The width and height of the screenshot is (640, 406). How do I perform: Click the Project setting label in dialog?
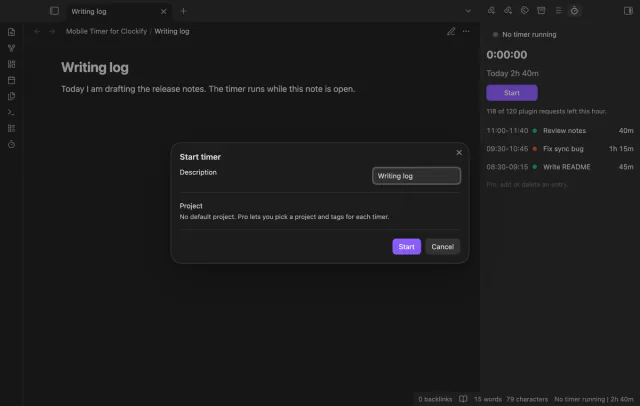(x=191, y=206)
